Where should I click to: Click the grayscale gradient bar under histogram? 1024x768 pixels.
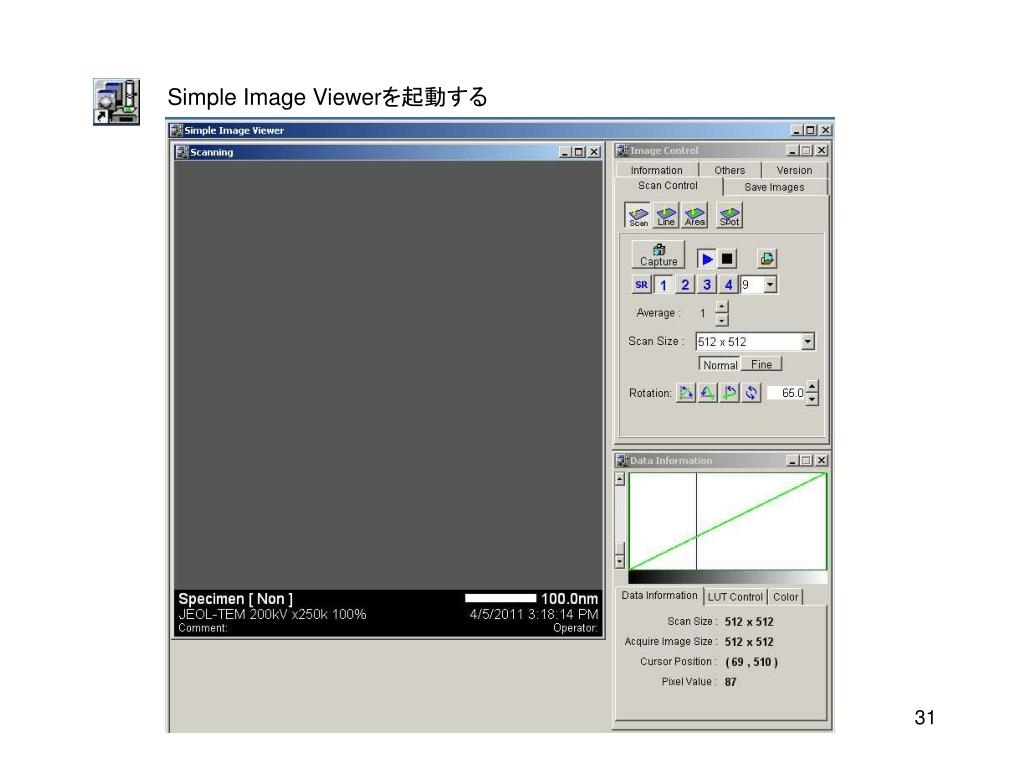(728, 577)
